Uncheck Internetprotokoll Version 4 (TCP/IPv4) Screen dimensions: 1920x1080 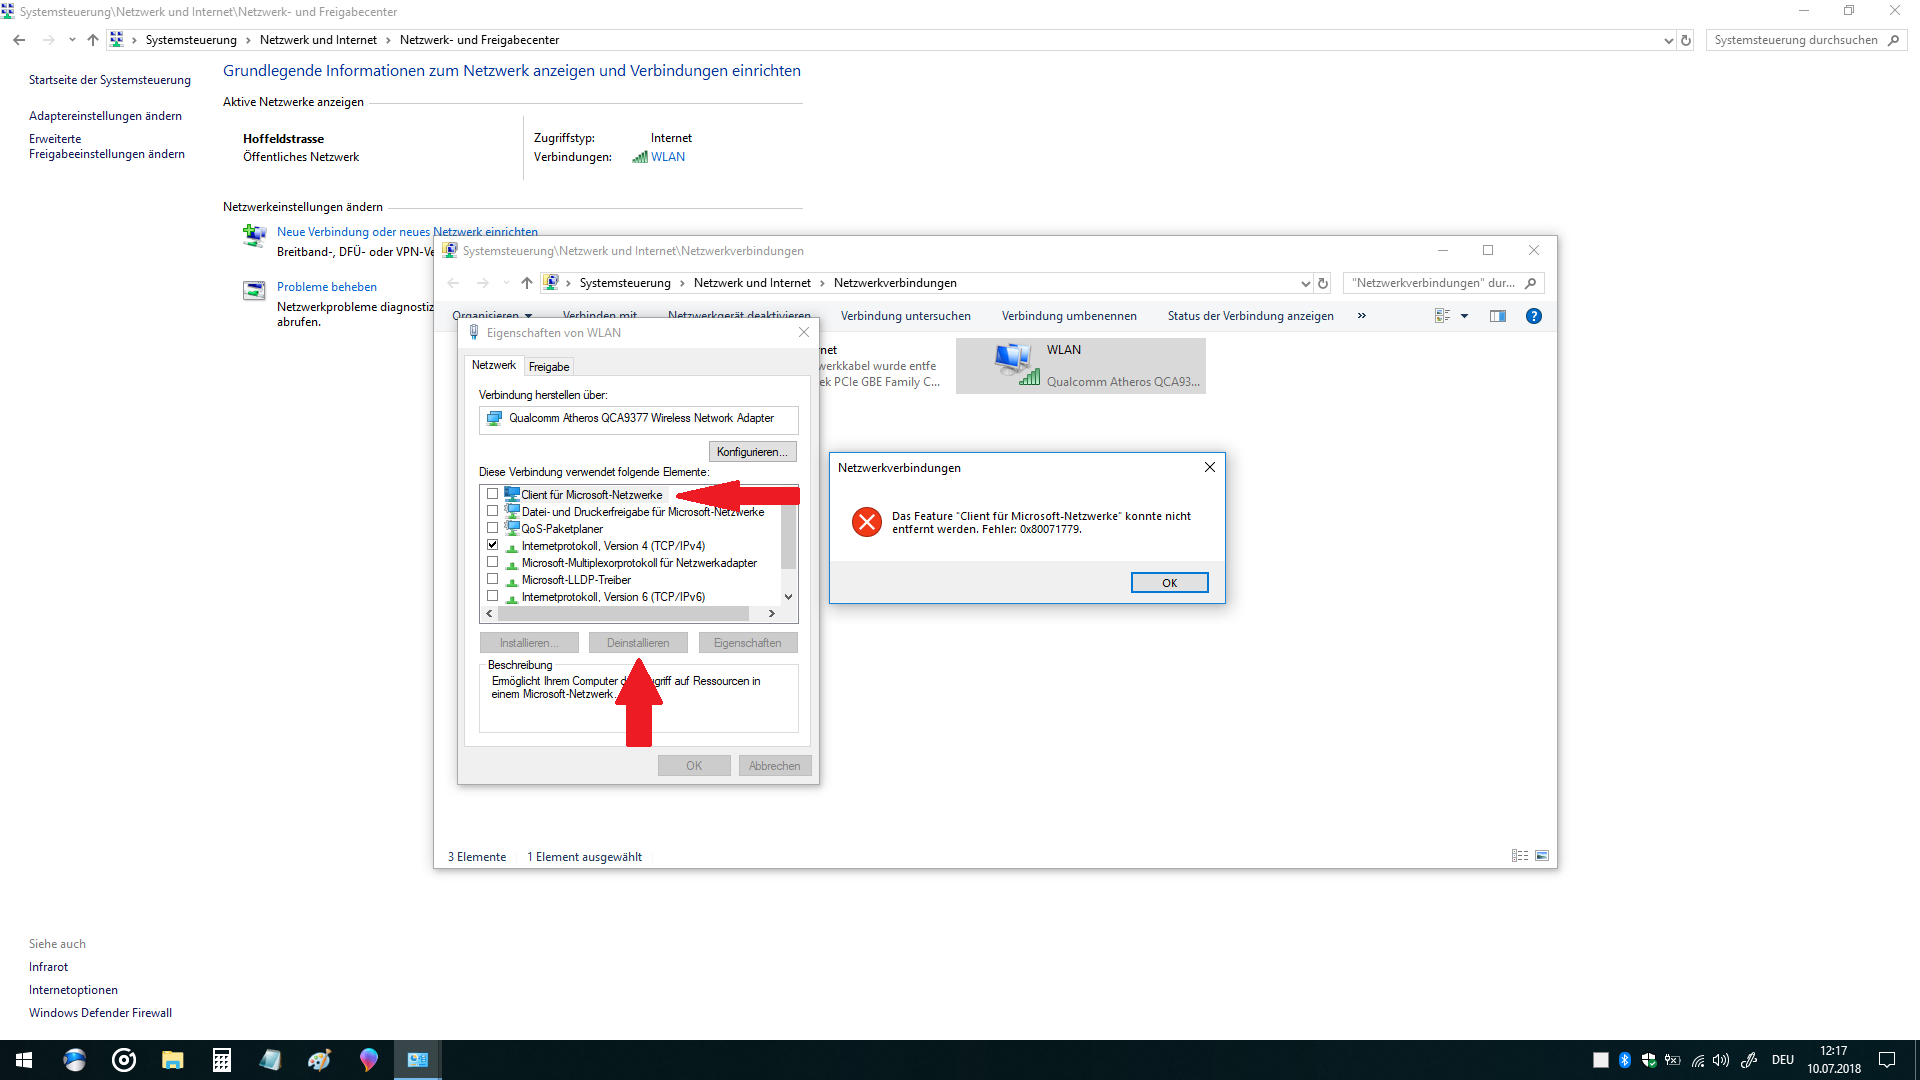click(x=492, y=545)
